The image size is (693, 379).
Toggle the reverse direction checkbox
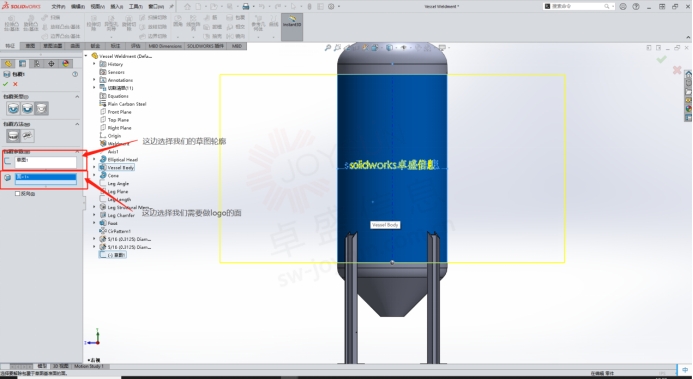click(x=18, y=193)
